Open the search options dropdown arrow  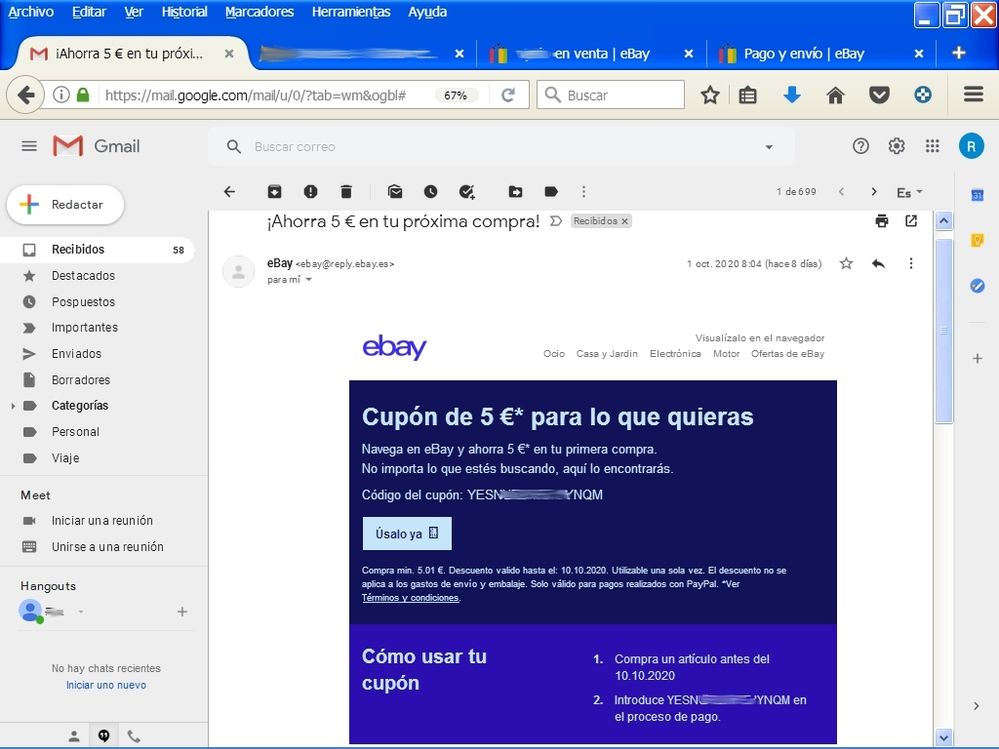coord(768,145)
